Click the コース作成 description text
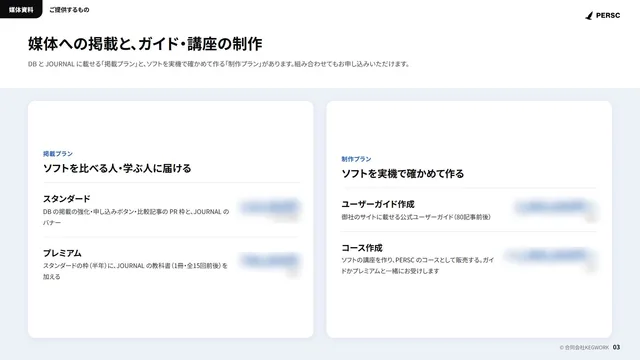 [418, 265]
